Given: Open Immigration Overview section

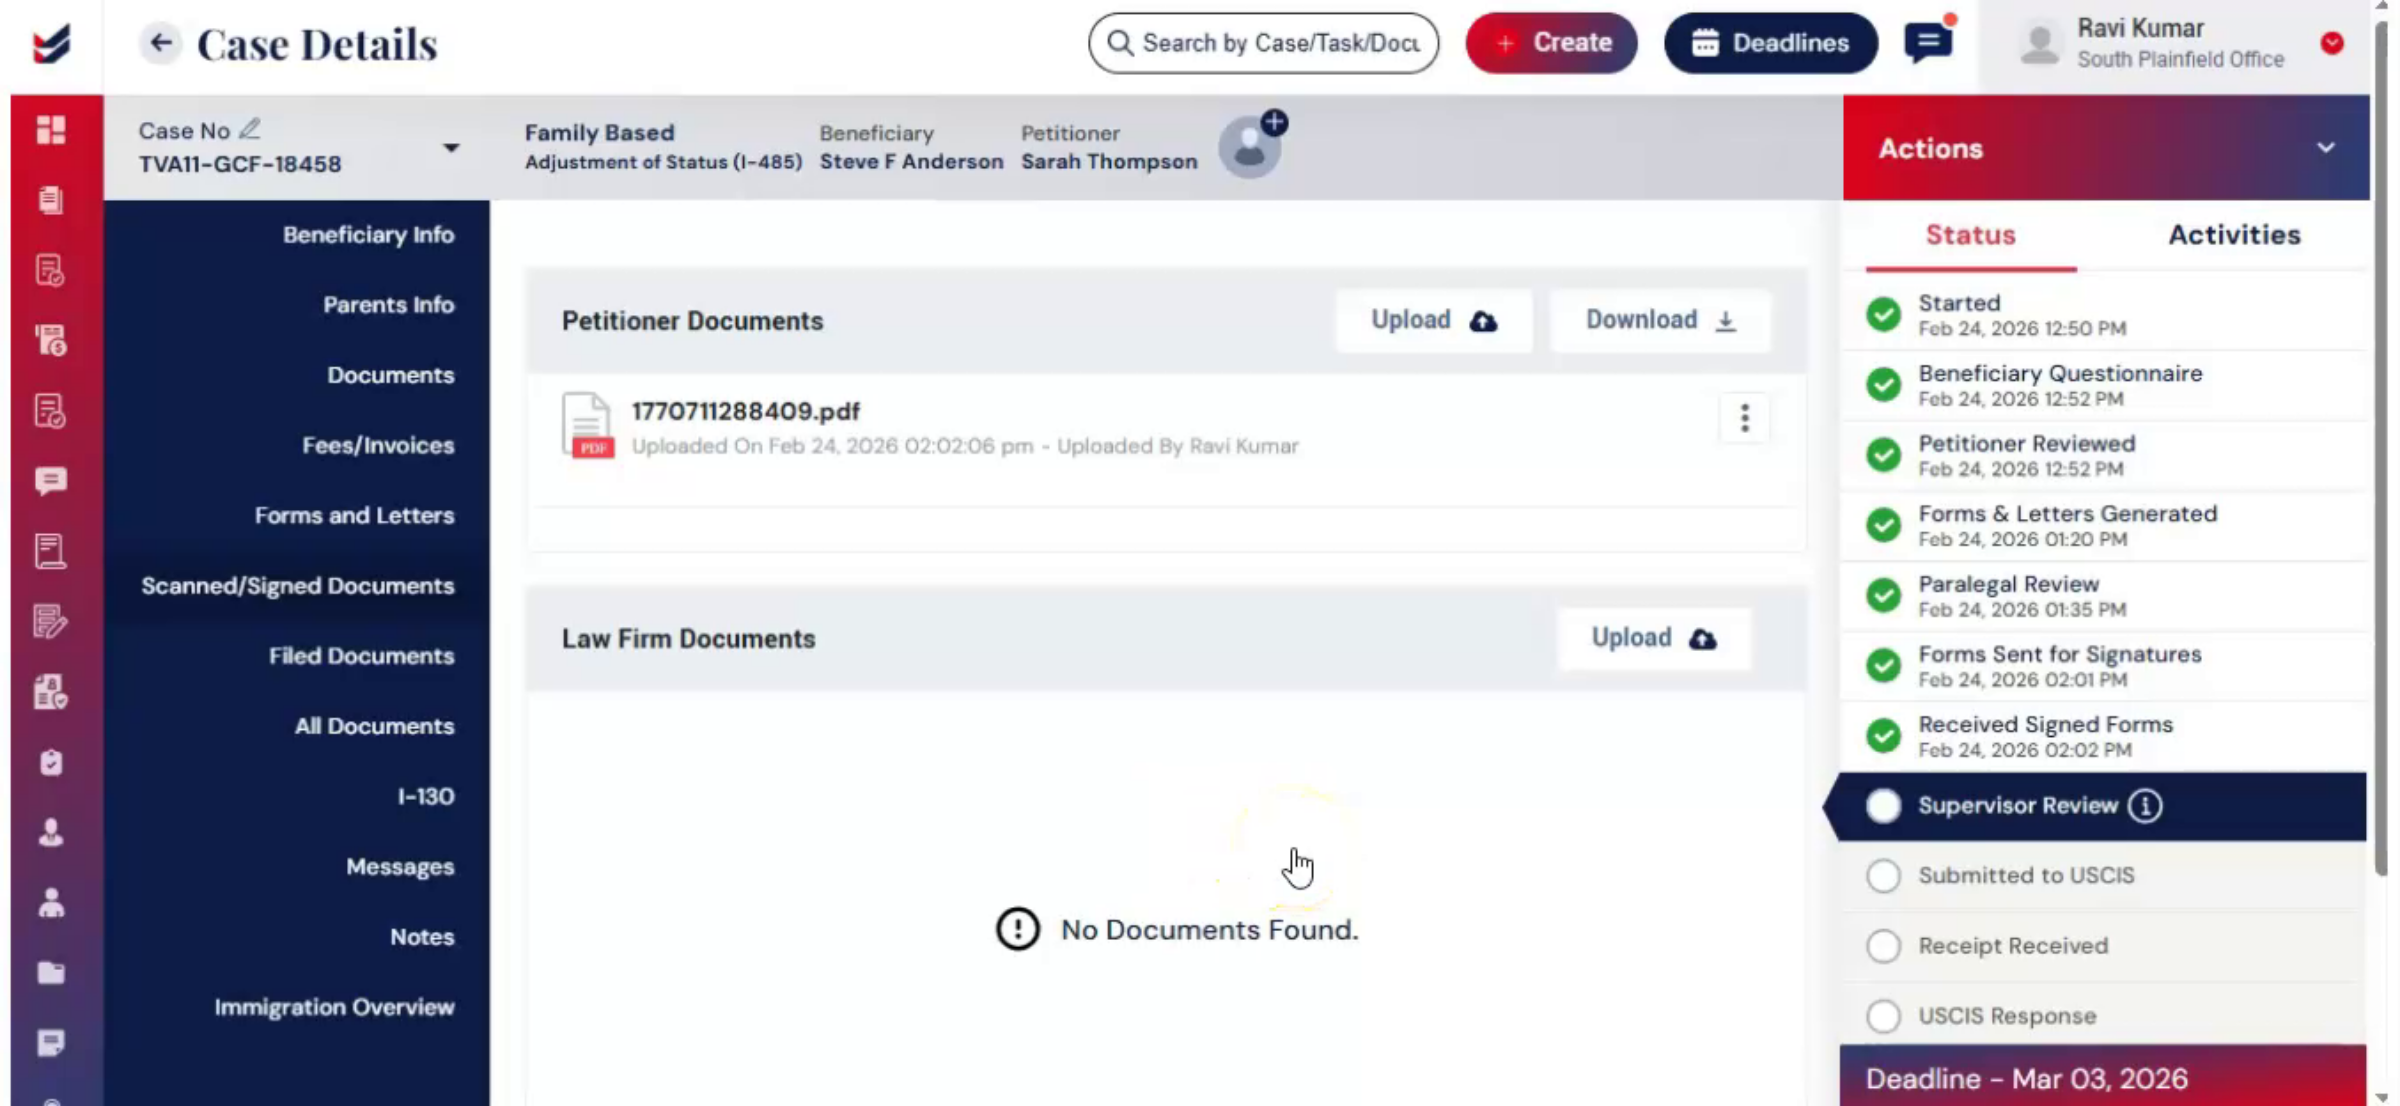Looking at the screenshot, I should (334, 1007).
